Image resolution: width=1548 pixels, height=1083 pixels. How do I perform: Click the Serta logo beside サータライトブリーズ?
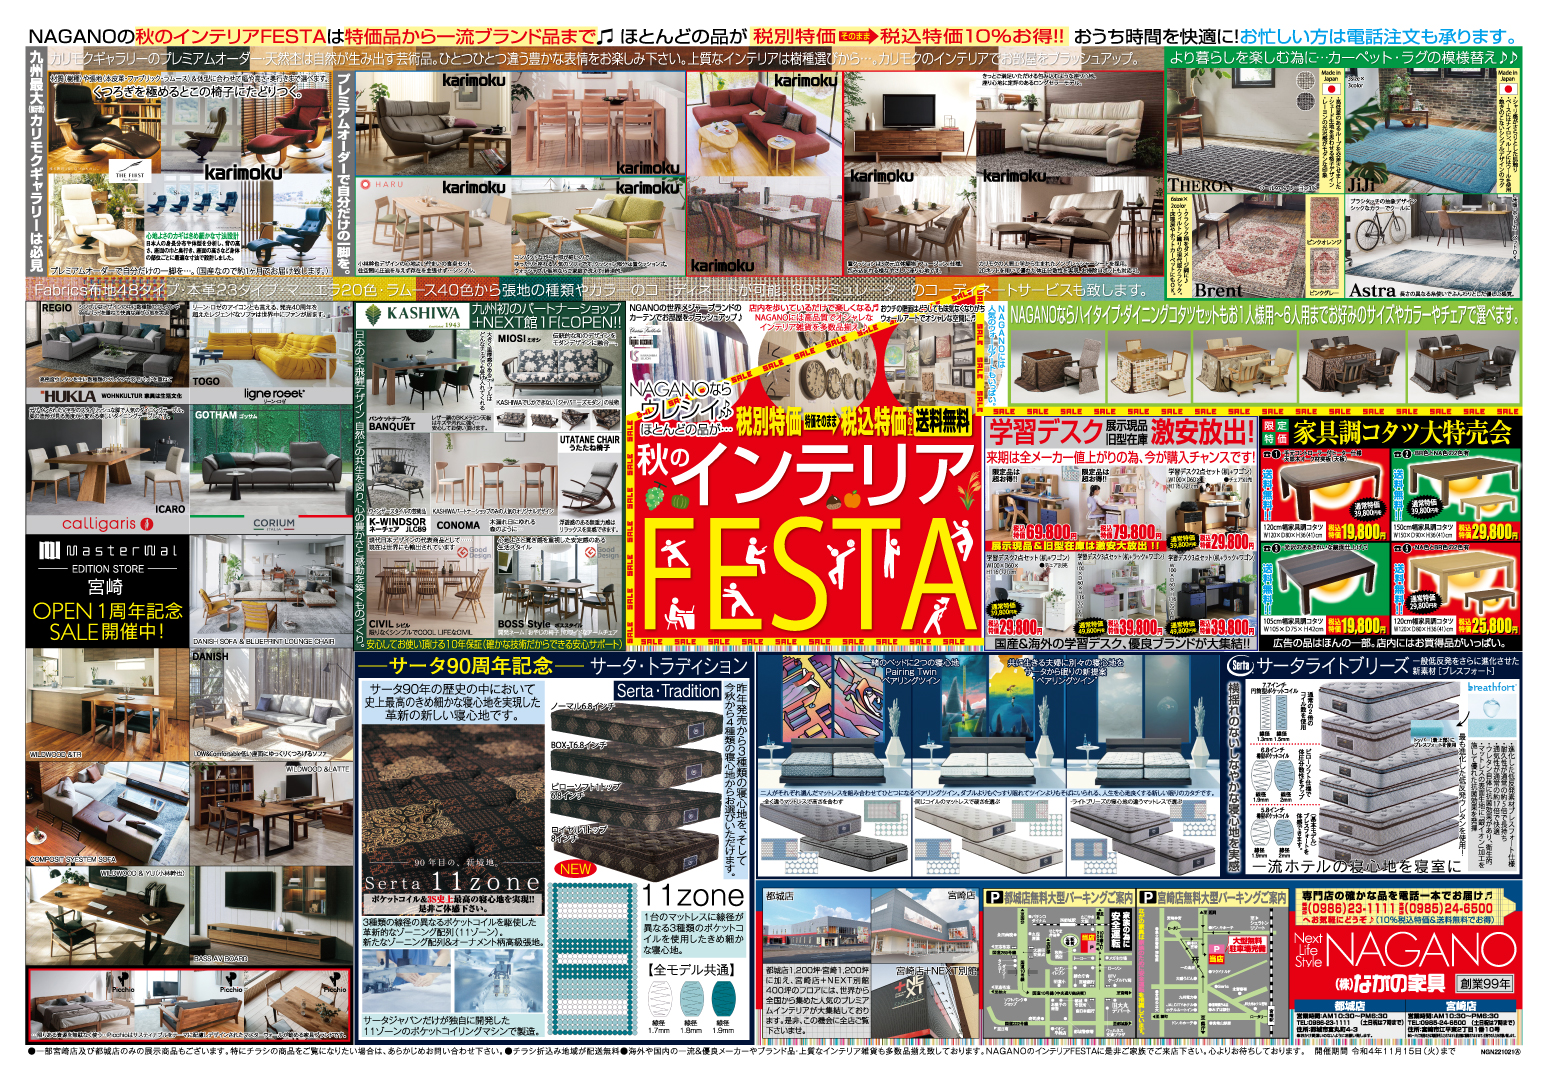pos(1240,666)
